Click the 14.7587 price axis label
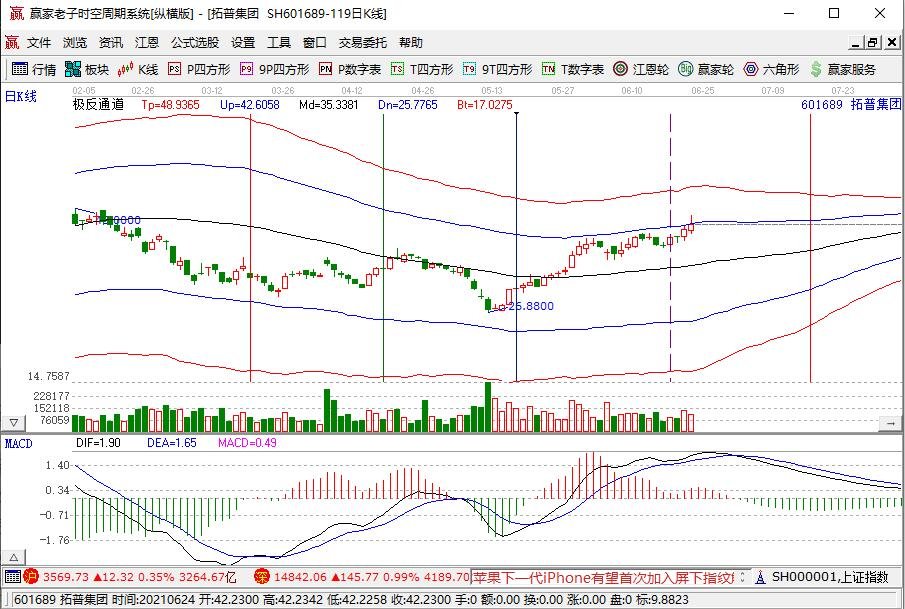The width and height of the screenshot is (905, 609). click(48, 376)
